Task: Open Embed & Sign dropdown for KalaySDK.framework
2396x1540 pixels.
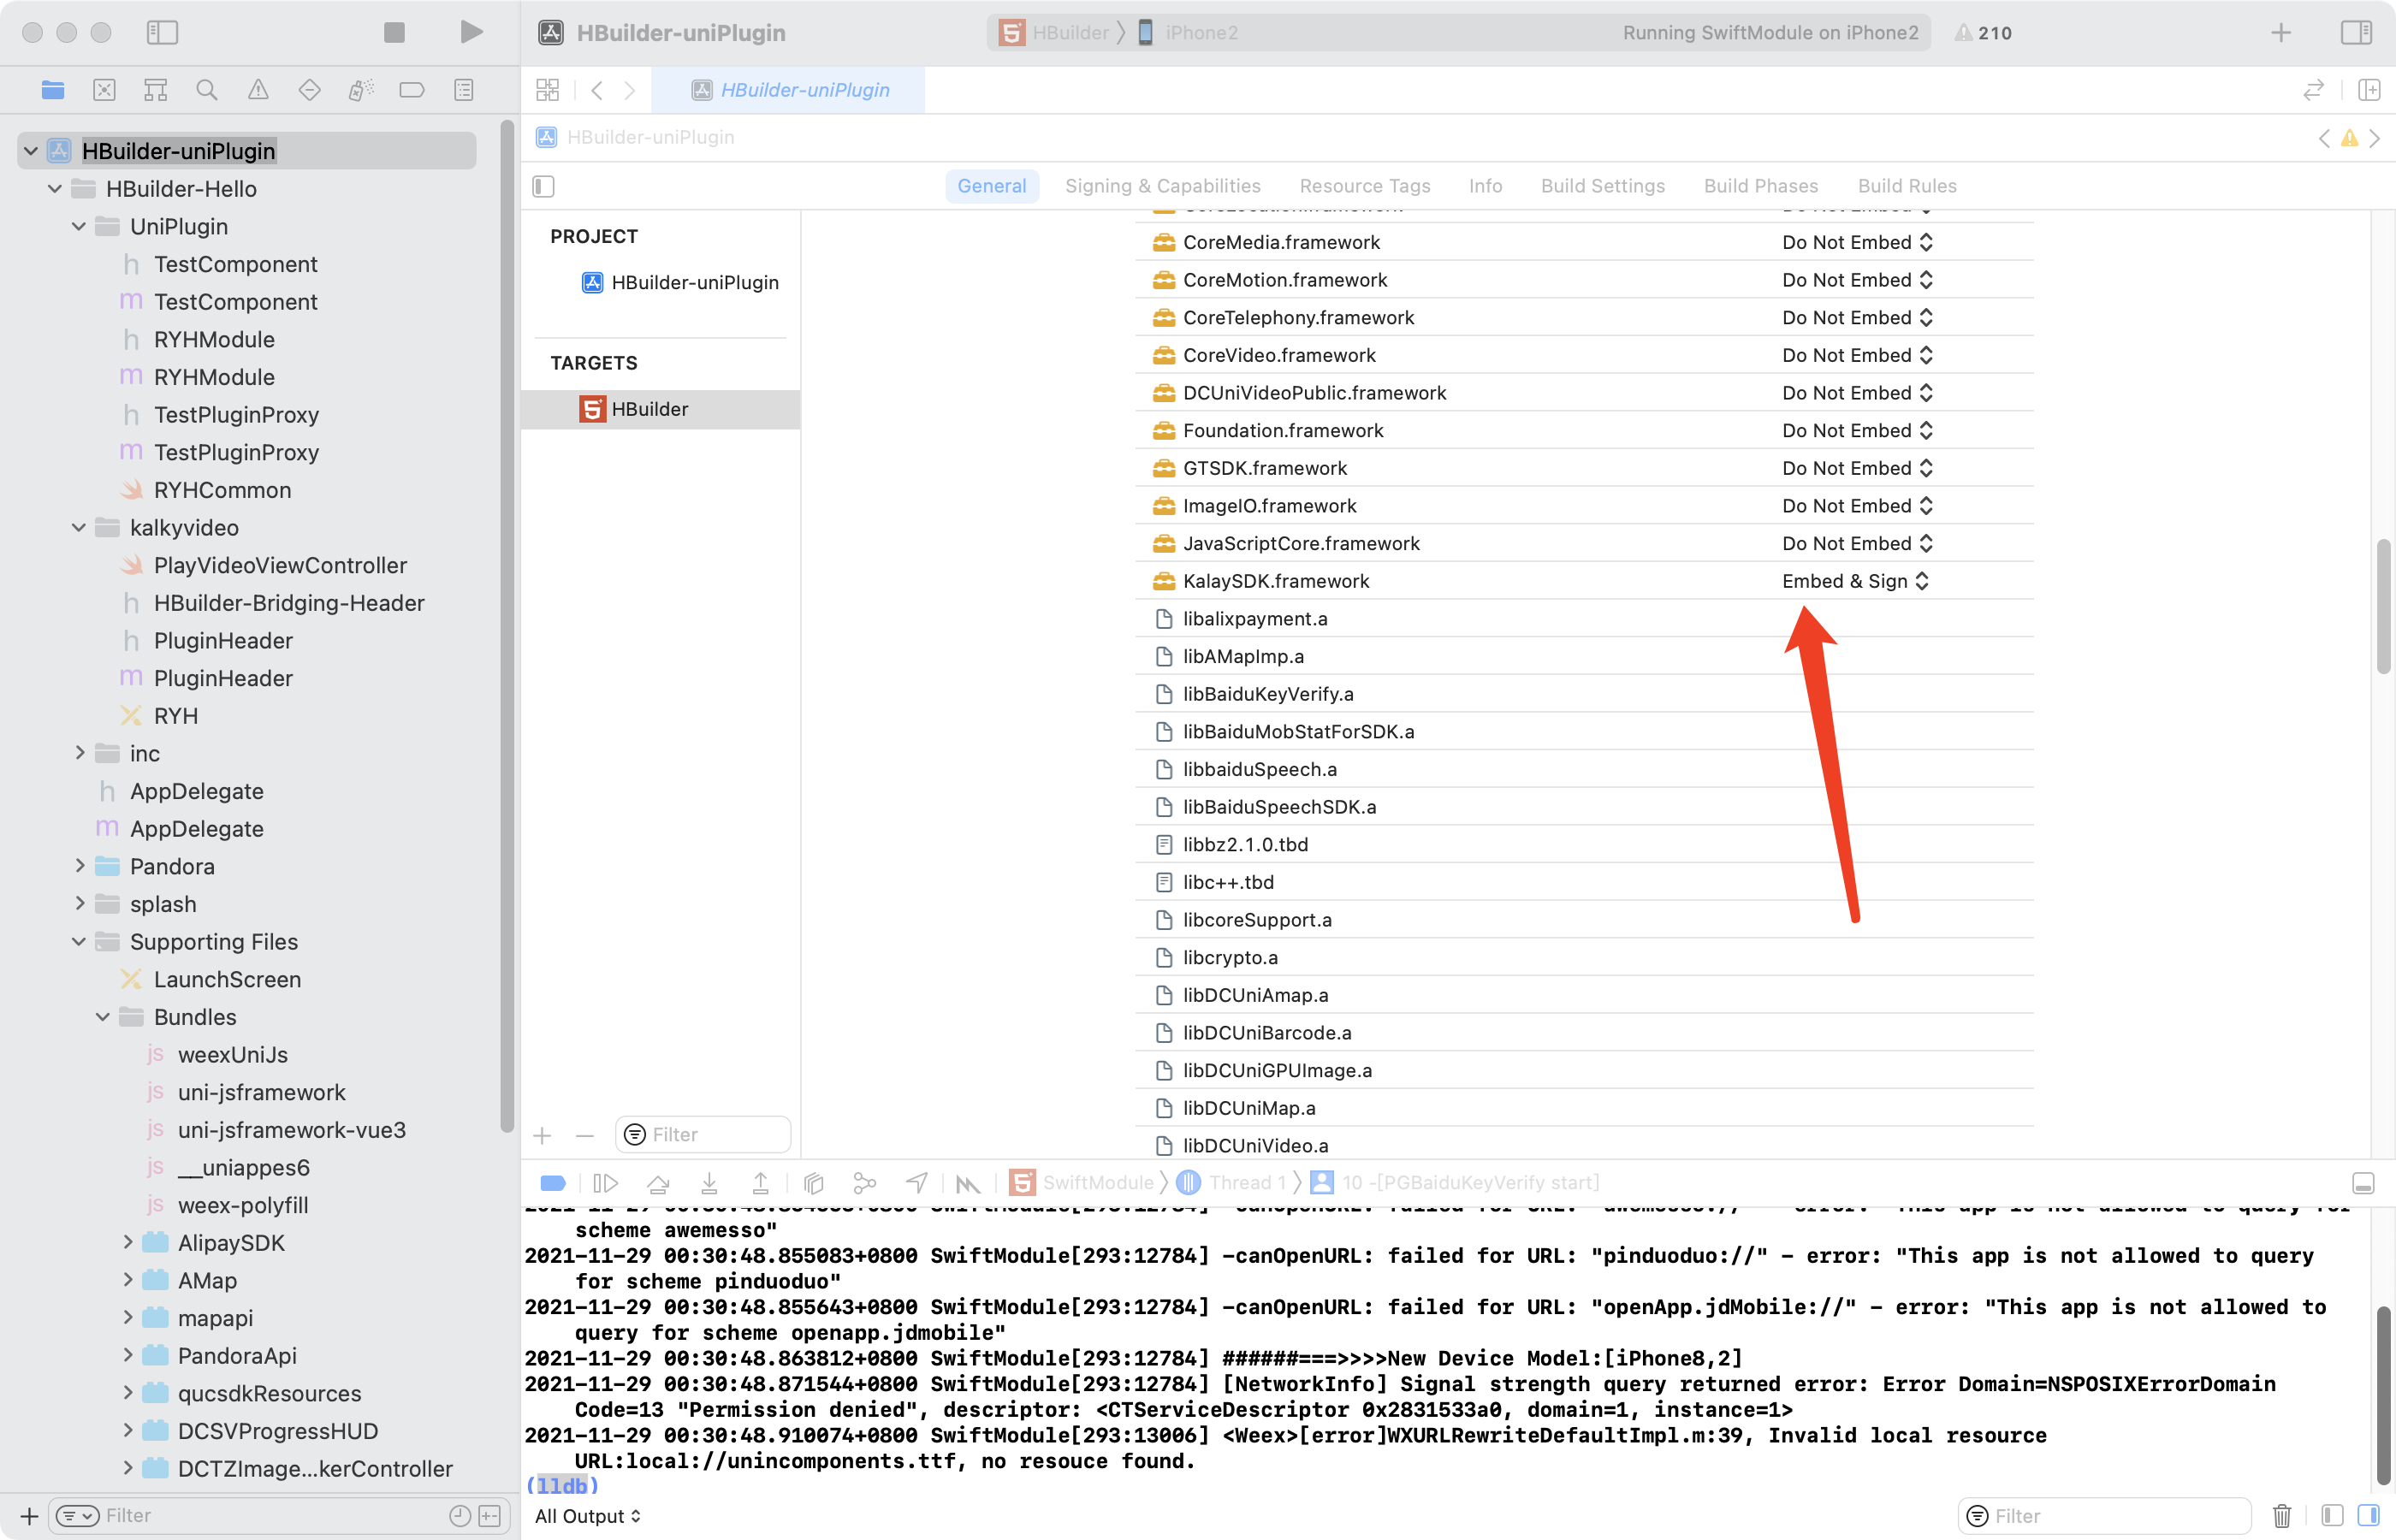Action: [1856, 581]
